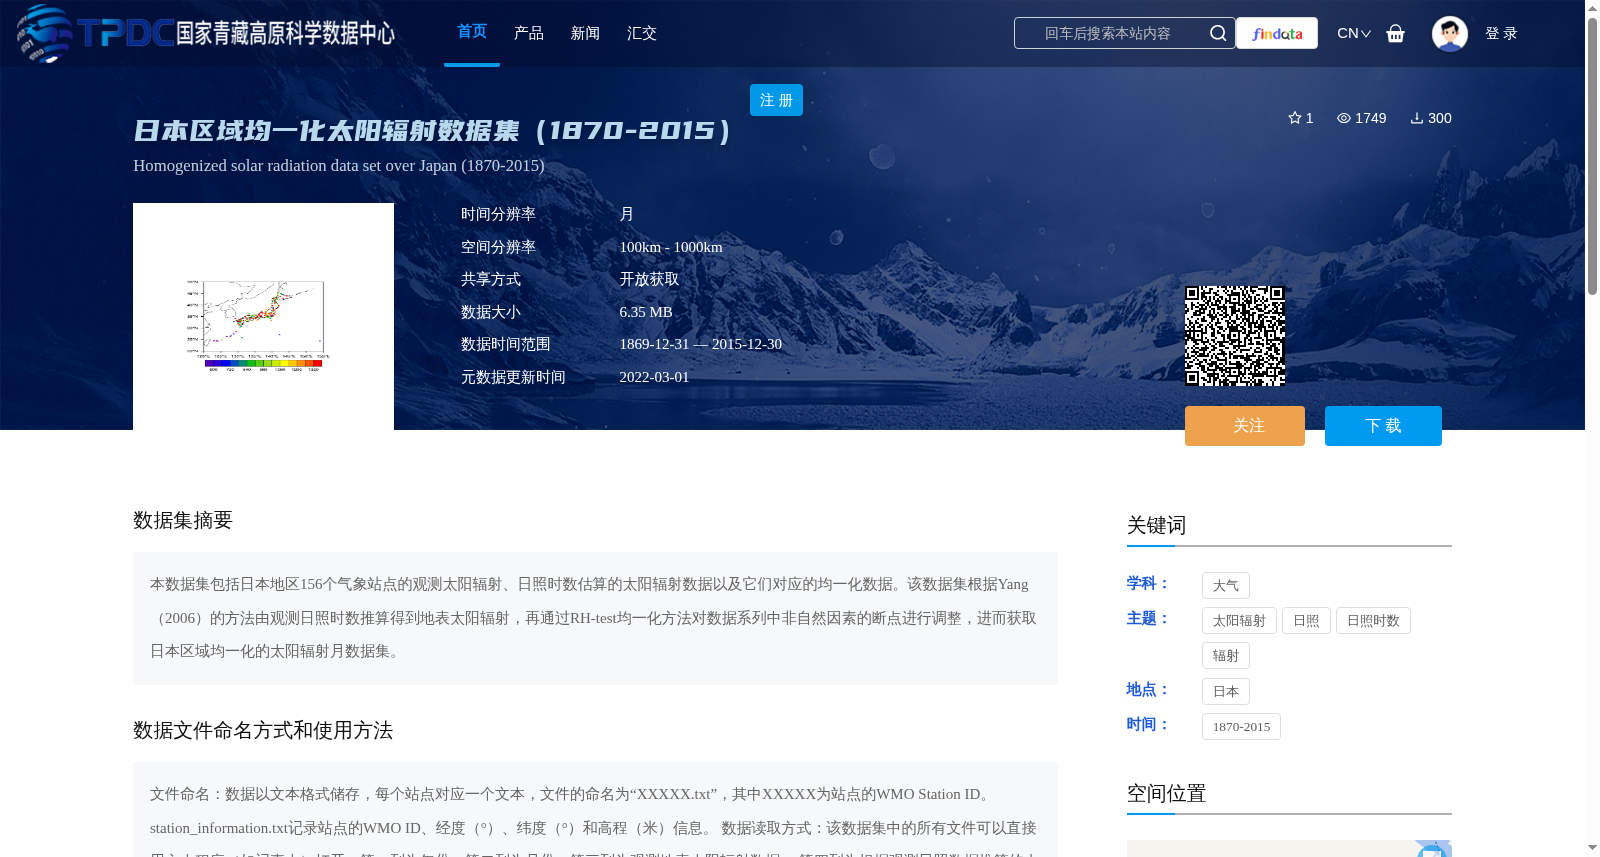Select the 日本 location tag
Viewport: 1600px width, 857px height.
tap(1226, 691)
